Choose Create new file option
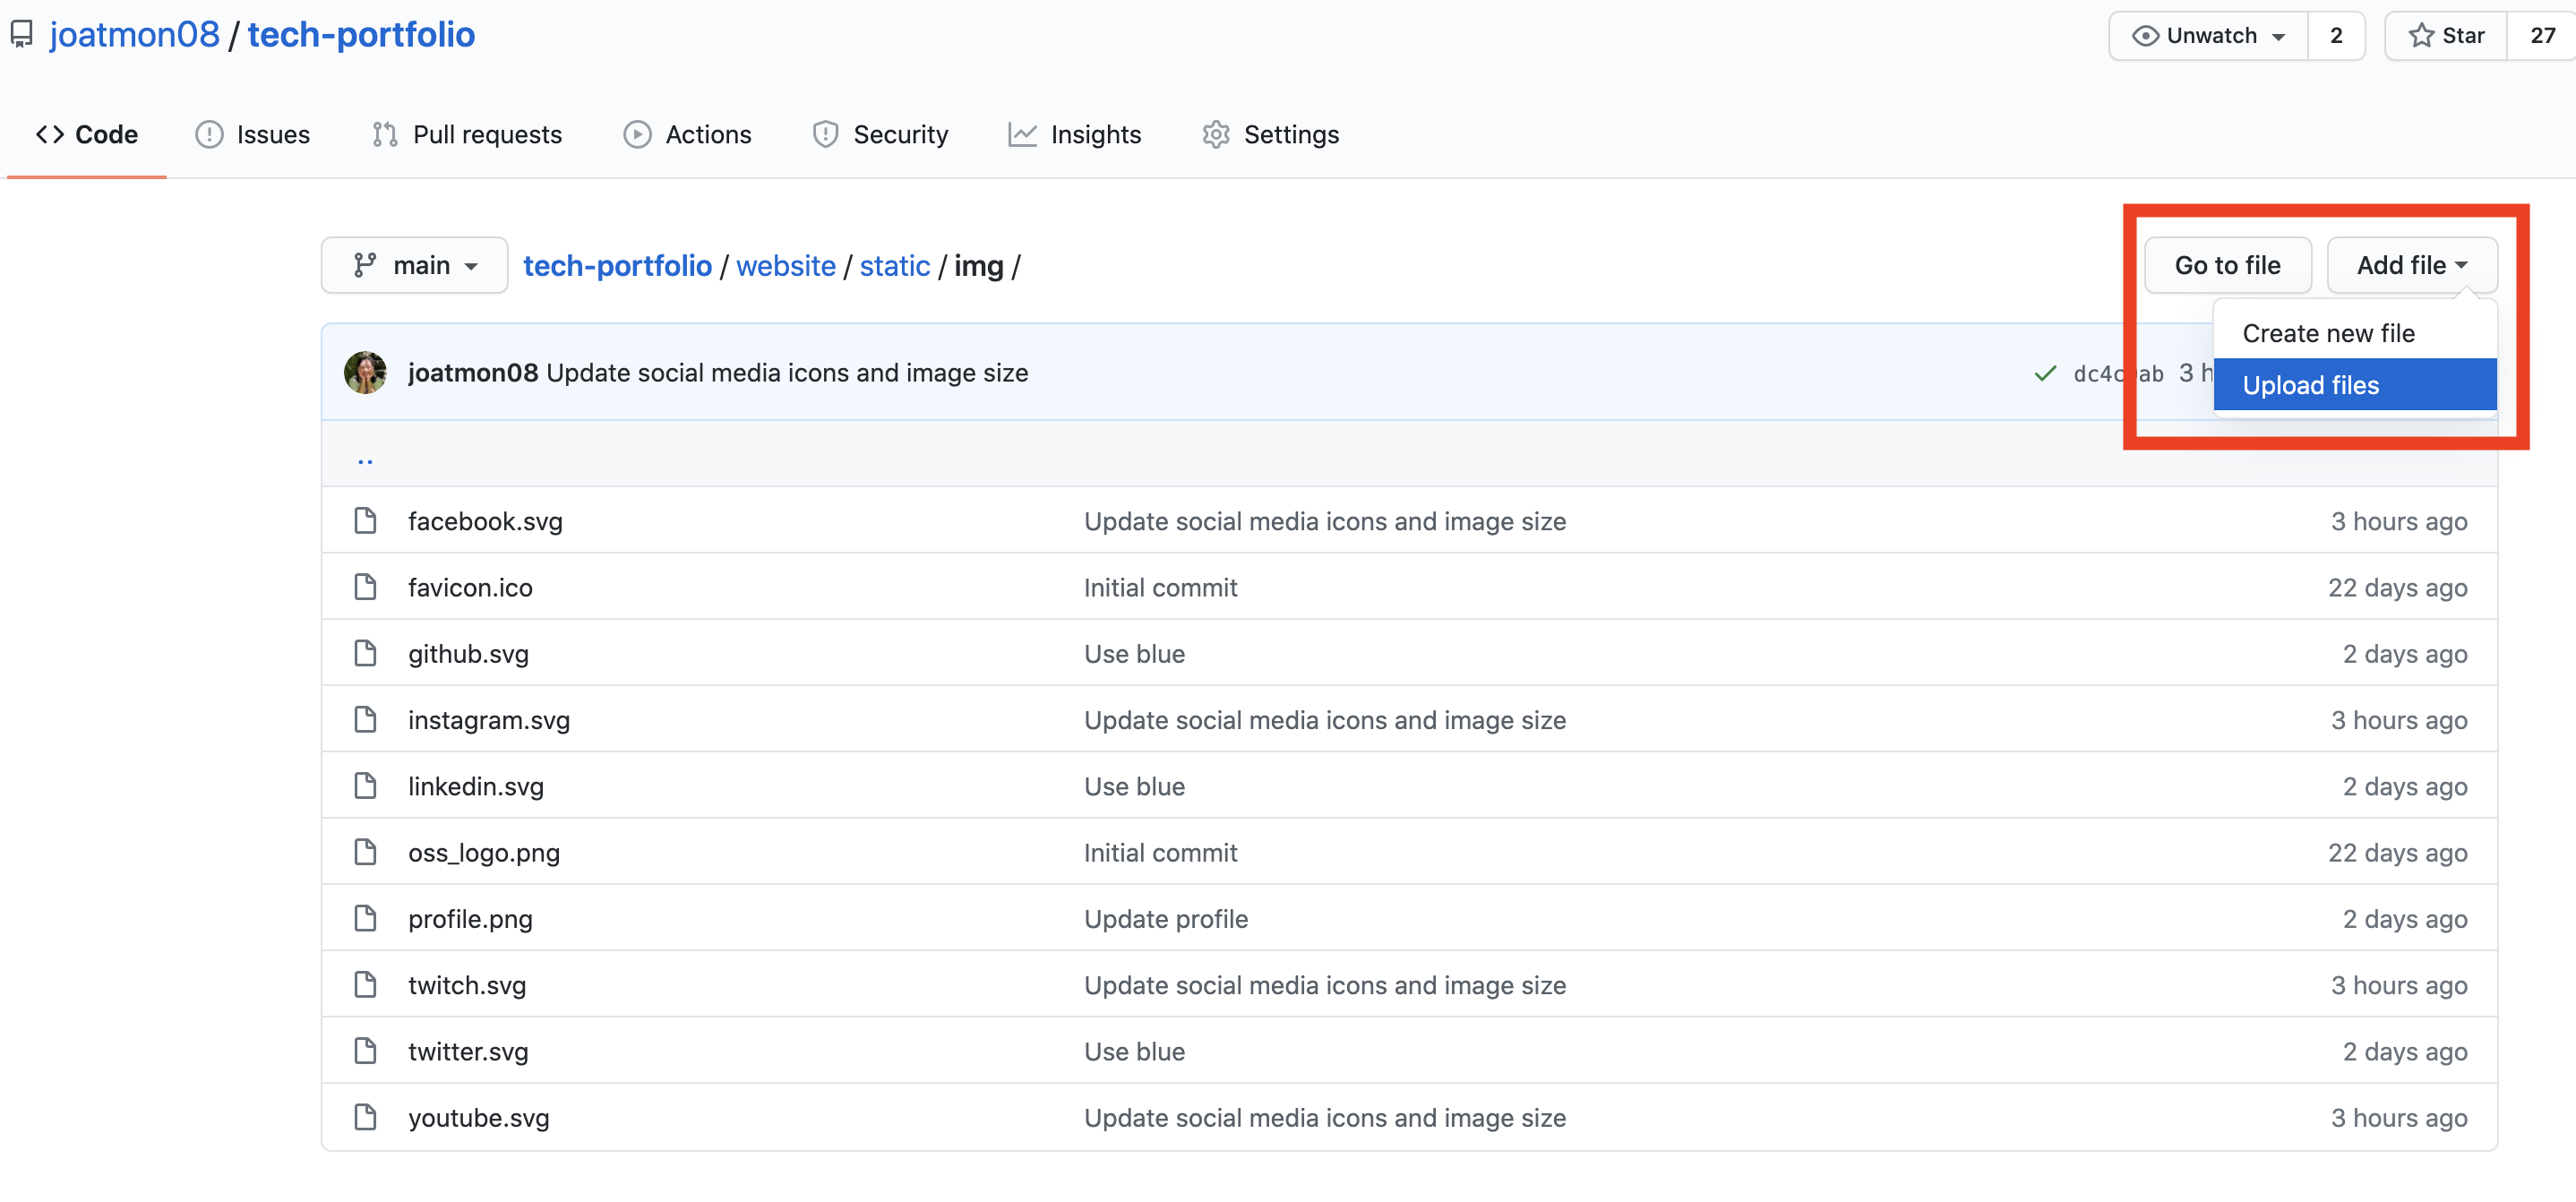The height and width of the screenshot is (1202, 2576). tap(2328, 333)
